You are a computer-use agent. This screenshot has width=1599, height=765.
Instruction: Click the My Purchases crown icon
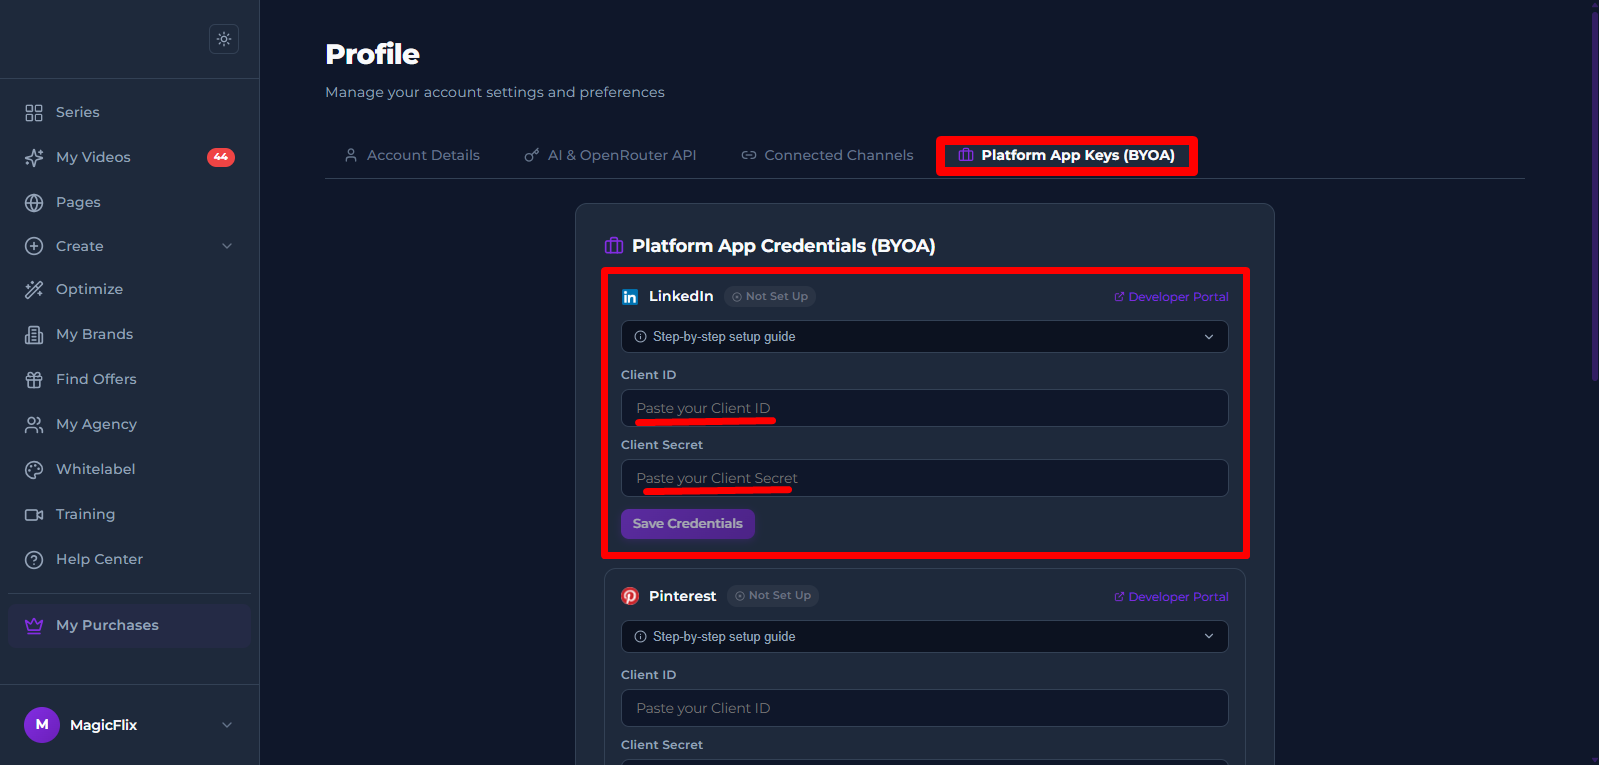pos(34,625)
